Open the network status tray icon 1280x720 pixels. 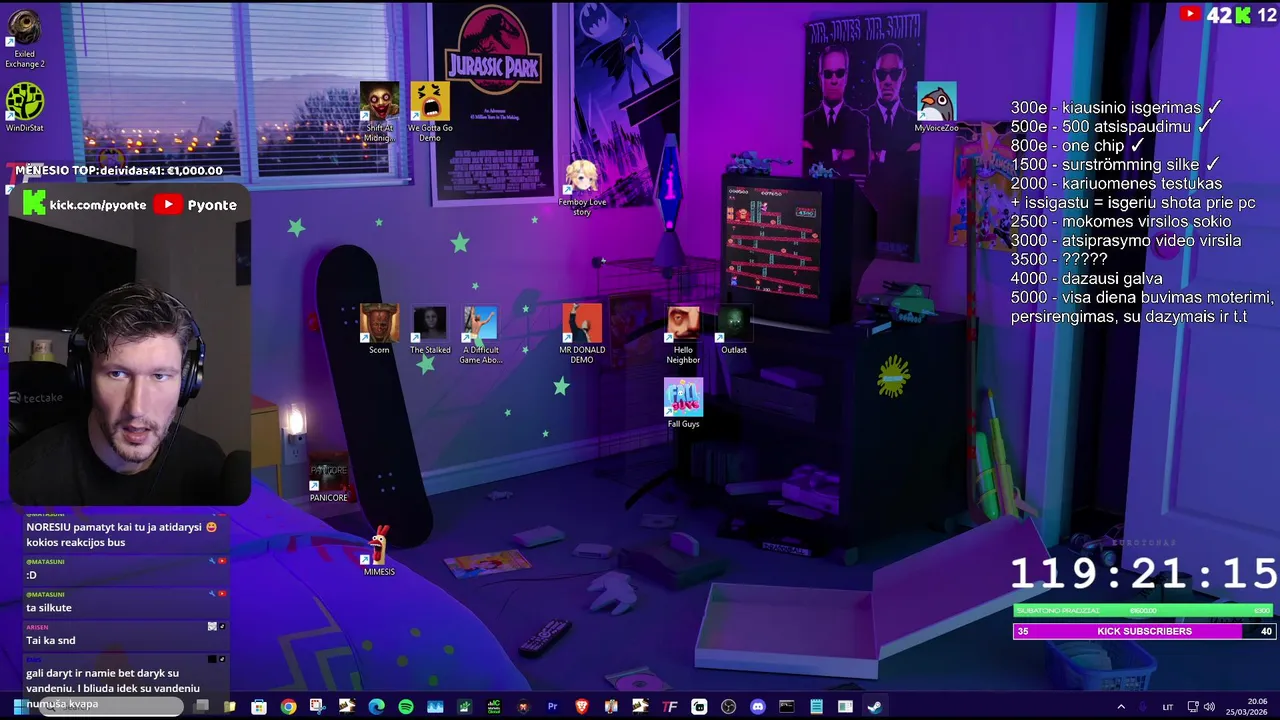pos(1194,707)
